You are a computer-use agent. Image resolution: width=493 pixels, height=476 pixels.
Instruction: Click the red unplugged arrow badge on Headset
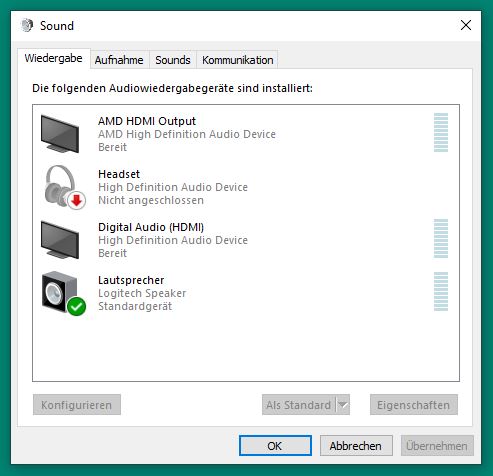[x=77, y=201]
